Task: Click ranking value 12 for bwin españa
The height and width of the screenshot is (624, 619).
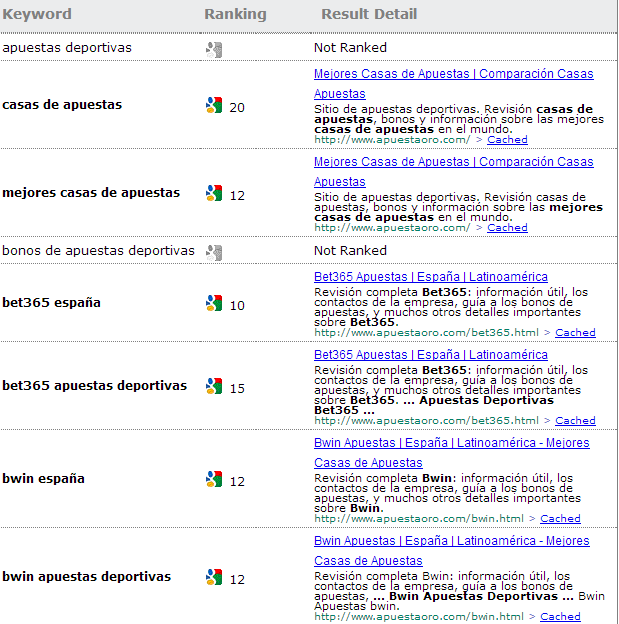Action: tap(237, 482)
